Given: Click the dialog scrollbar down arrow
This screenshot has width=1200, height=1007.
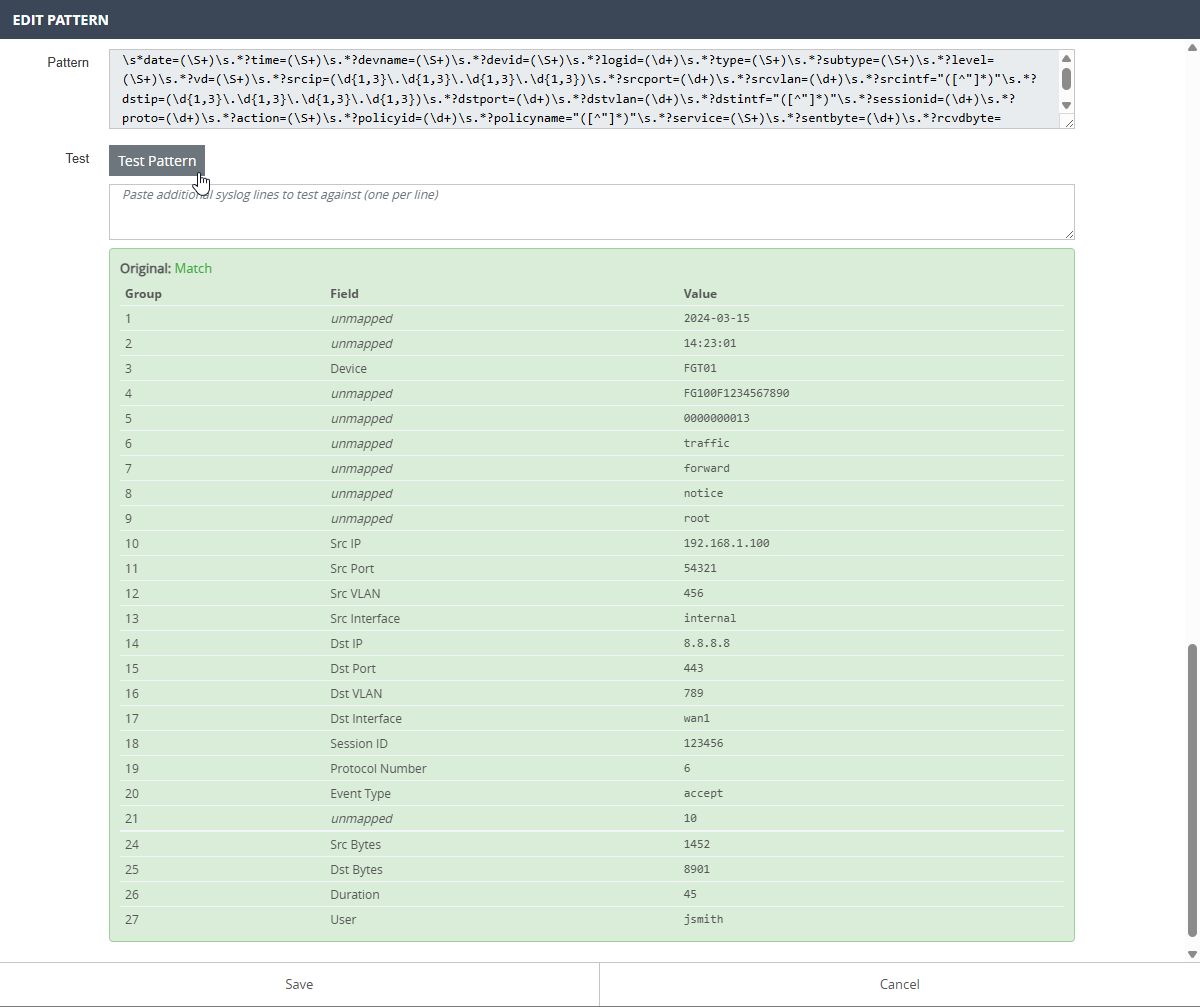Looking at the screenshot, I should [1192, 954].
